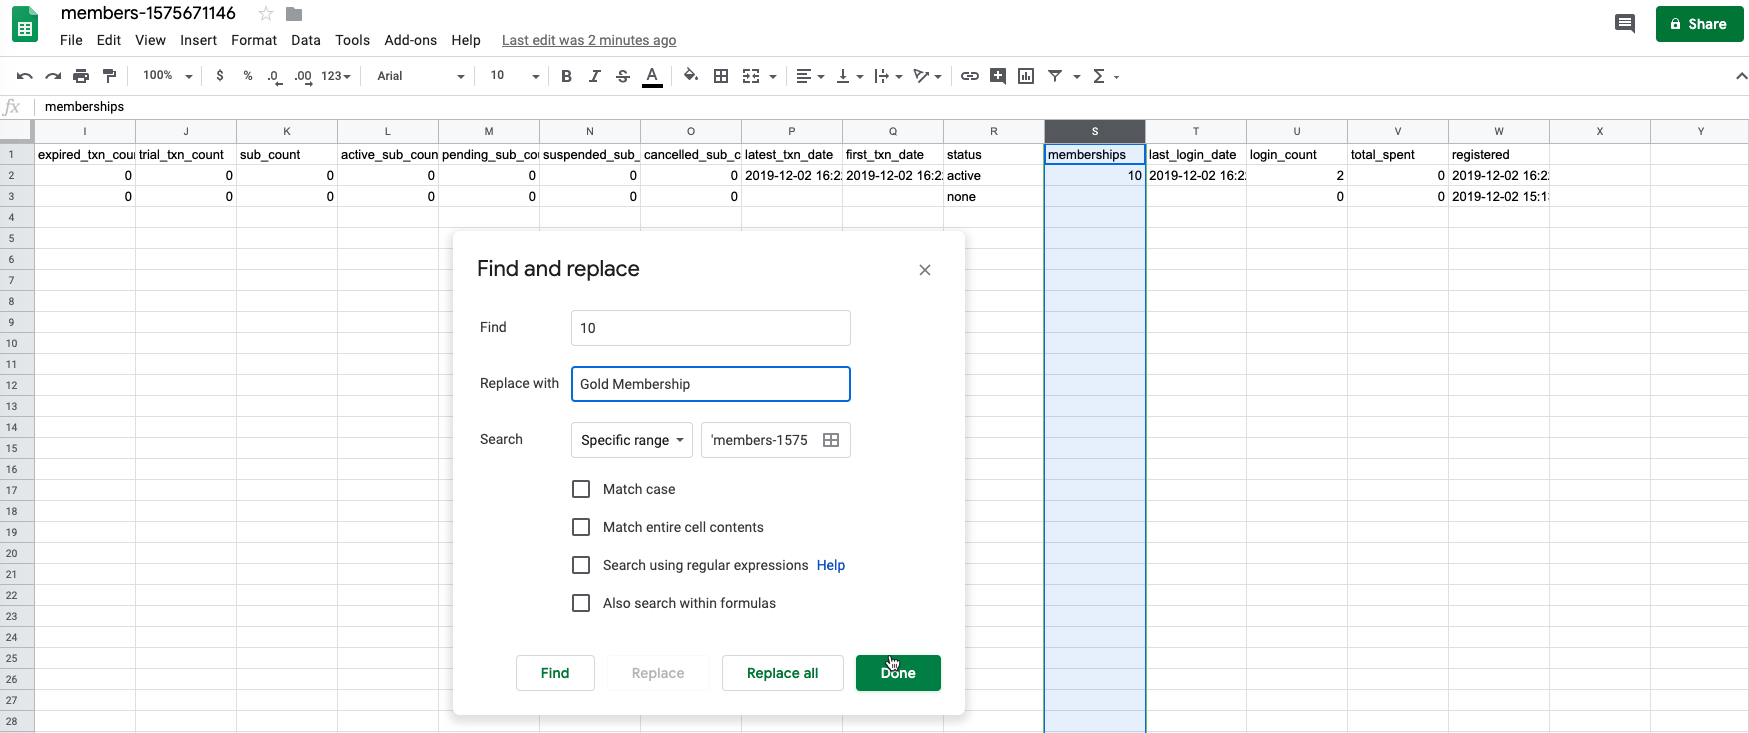Open the regular expressions Help link

[x=831, y=565]
